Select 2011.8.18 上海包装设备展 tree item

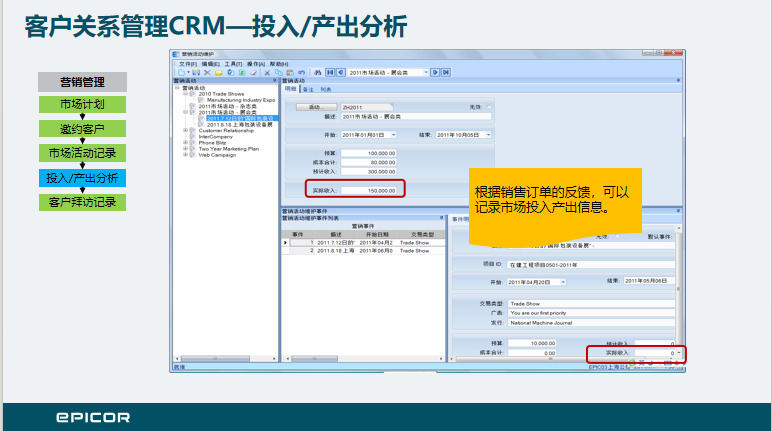(239, 125)
